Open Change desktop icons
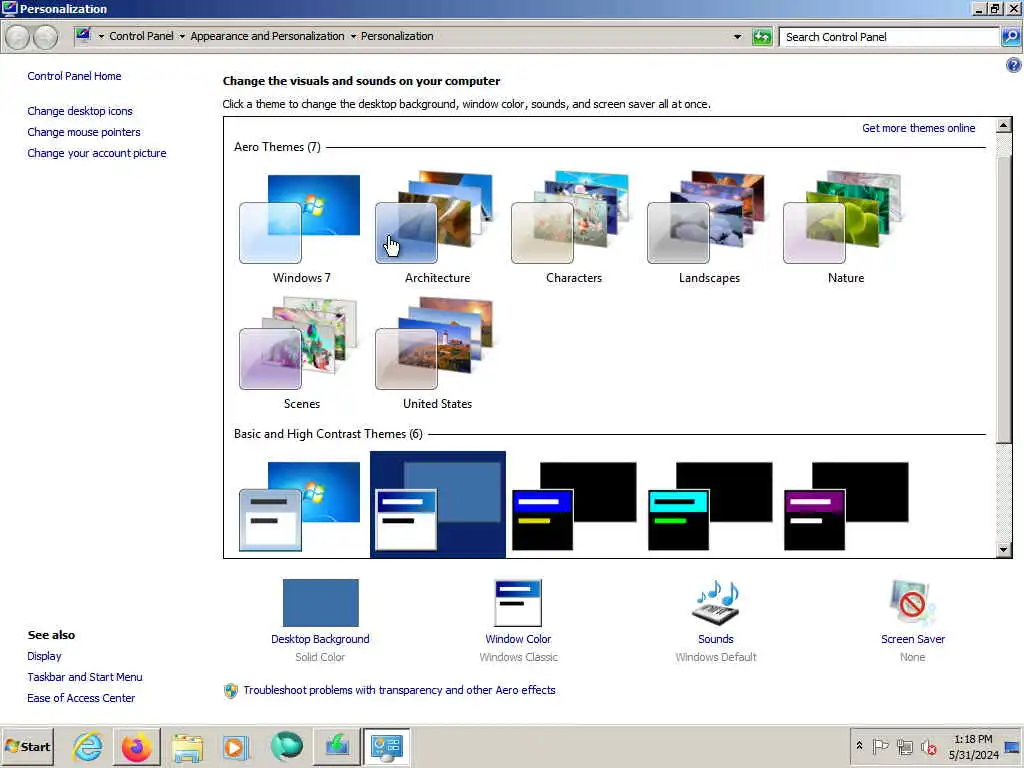 [x=80, y=111]
